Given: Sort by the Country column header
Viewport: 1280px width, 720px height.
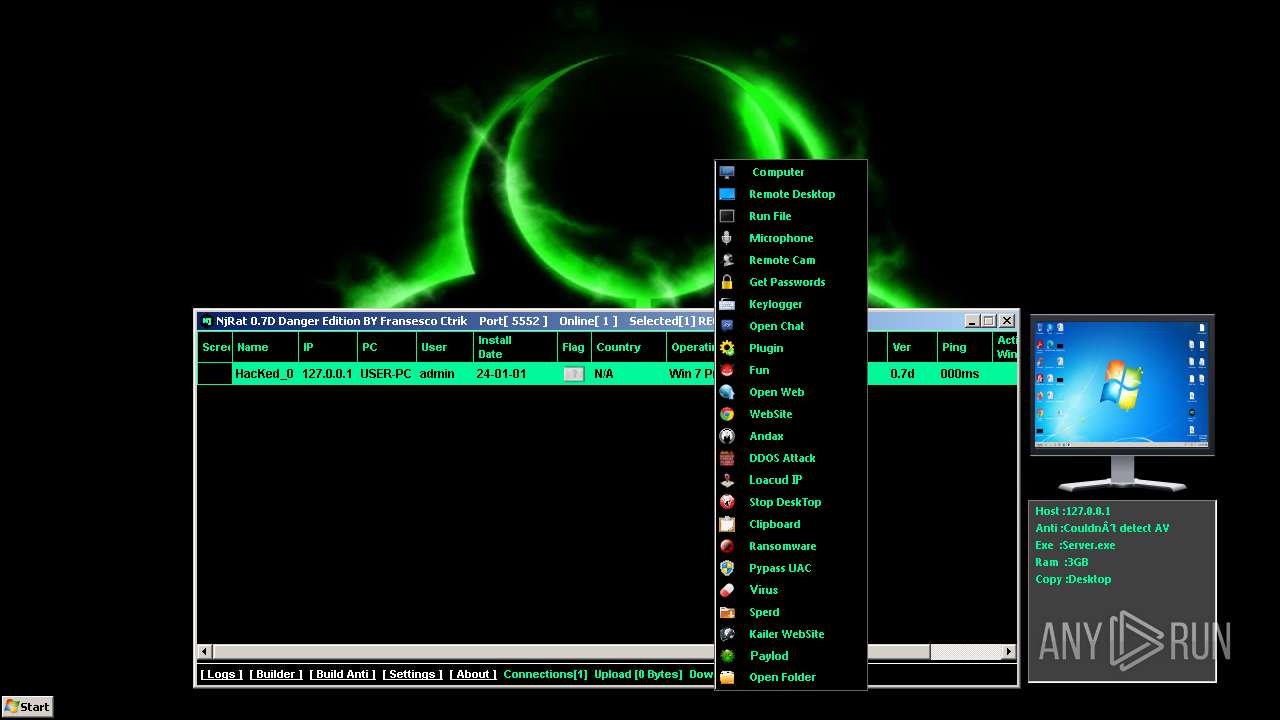Looking at the screenshot, I should click(x=629, y=347).
